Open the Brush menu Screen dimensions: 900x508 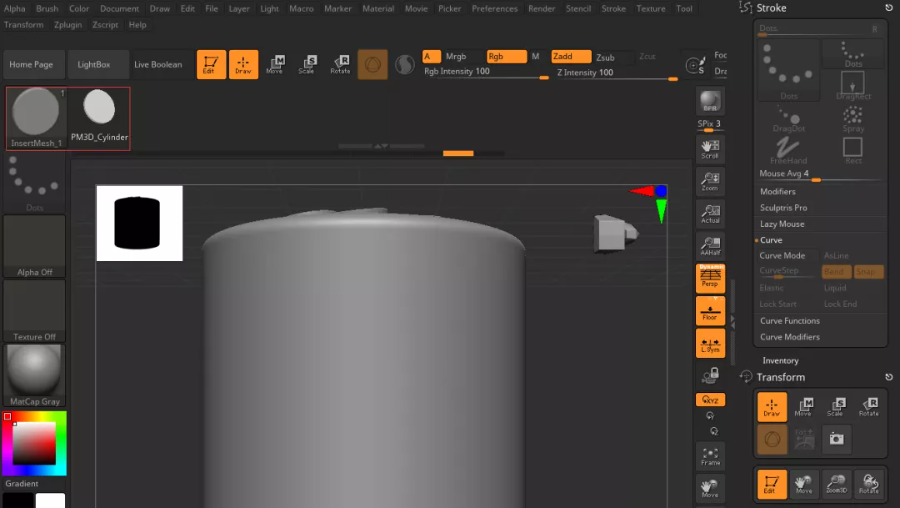[47, 9]
